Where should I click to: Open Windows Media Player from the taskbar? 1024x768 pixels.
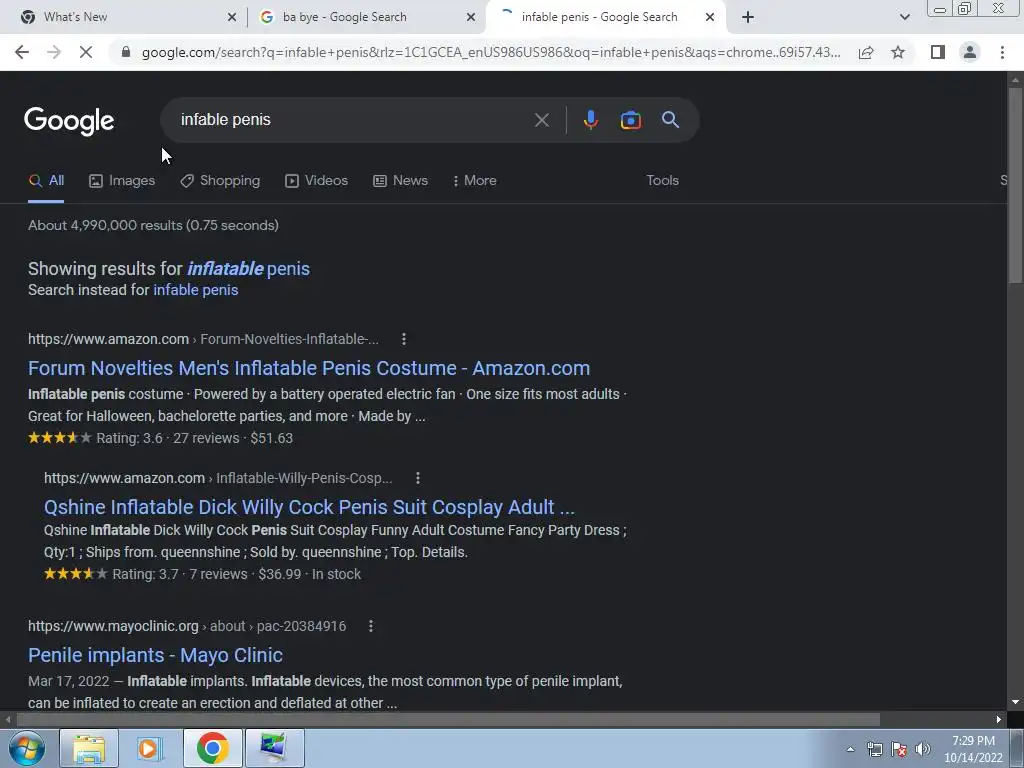click(x=150, y=748)
